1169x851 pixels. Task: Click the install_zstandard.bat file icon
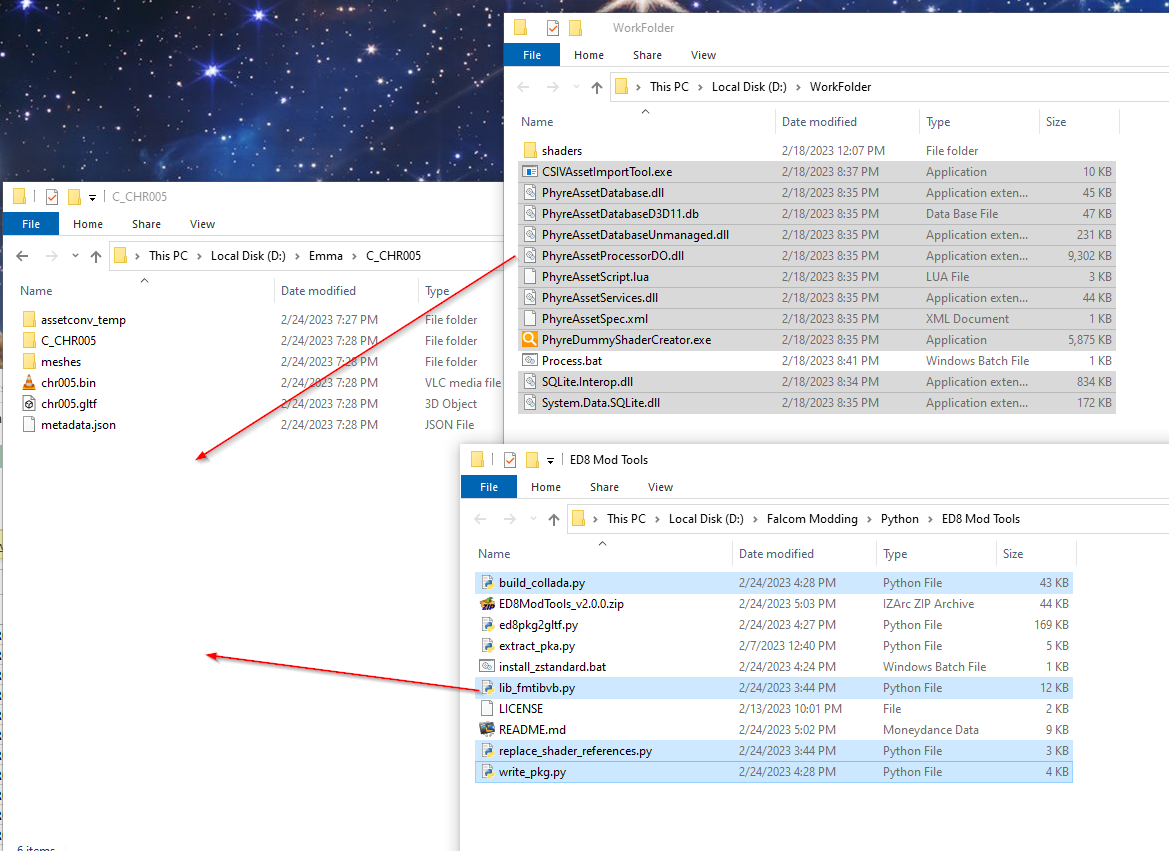pyautogui.click(x=487, y=667)
